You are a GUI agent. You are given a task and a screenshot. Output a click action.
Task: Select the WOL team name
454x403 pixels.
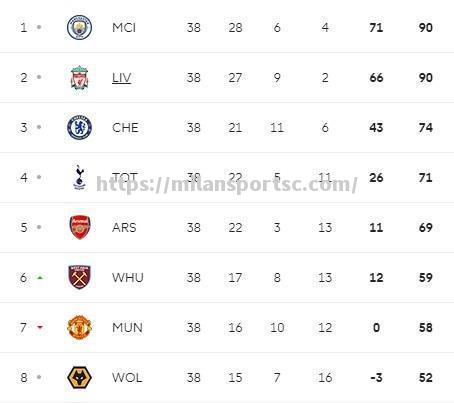[x=127, y=378]
